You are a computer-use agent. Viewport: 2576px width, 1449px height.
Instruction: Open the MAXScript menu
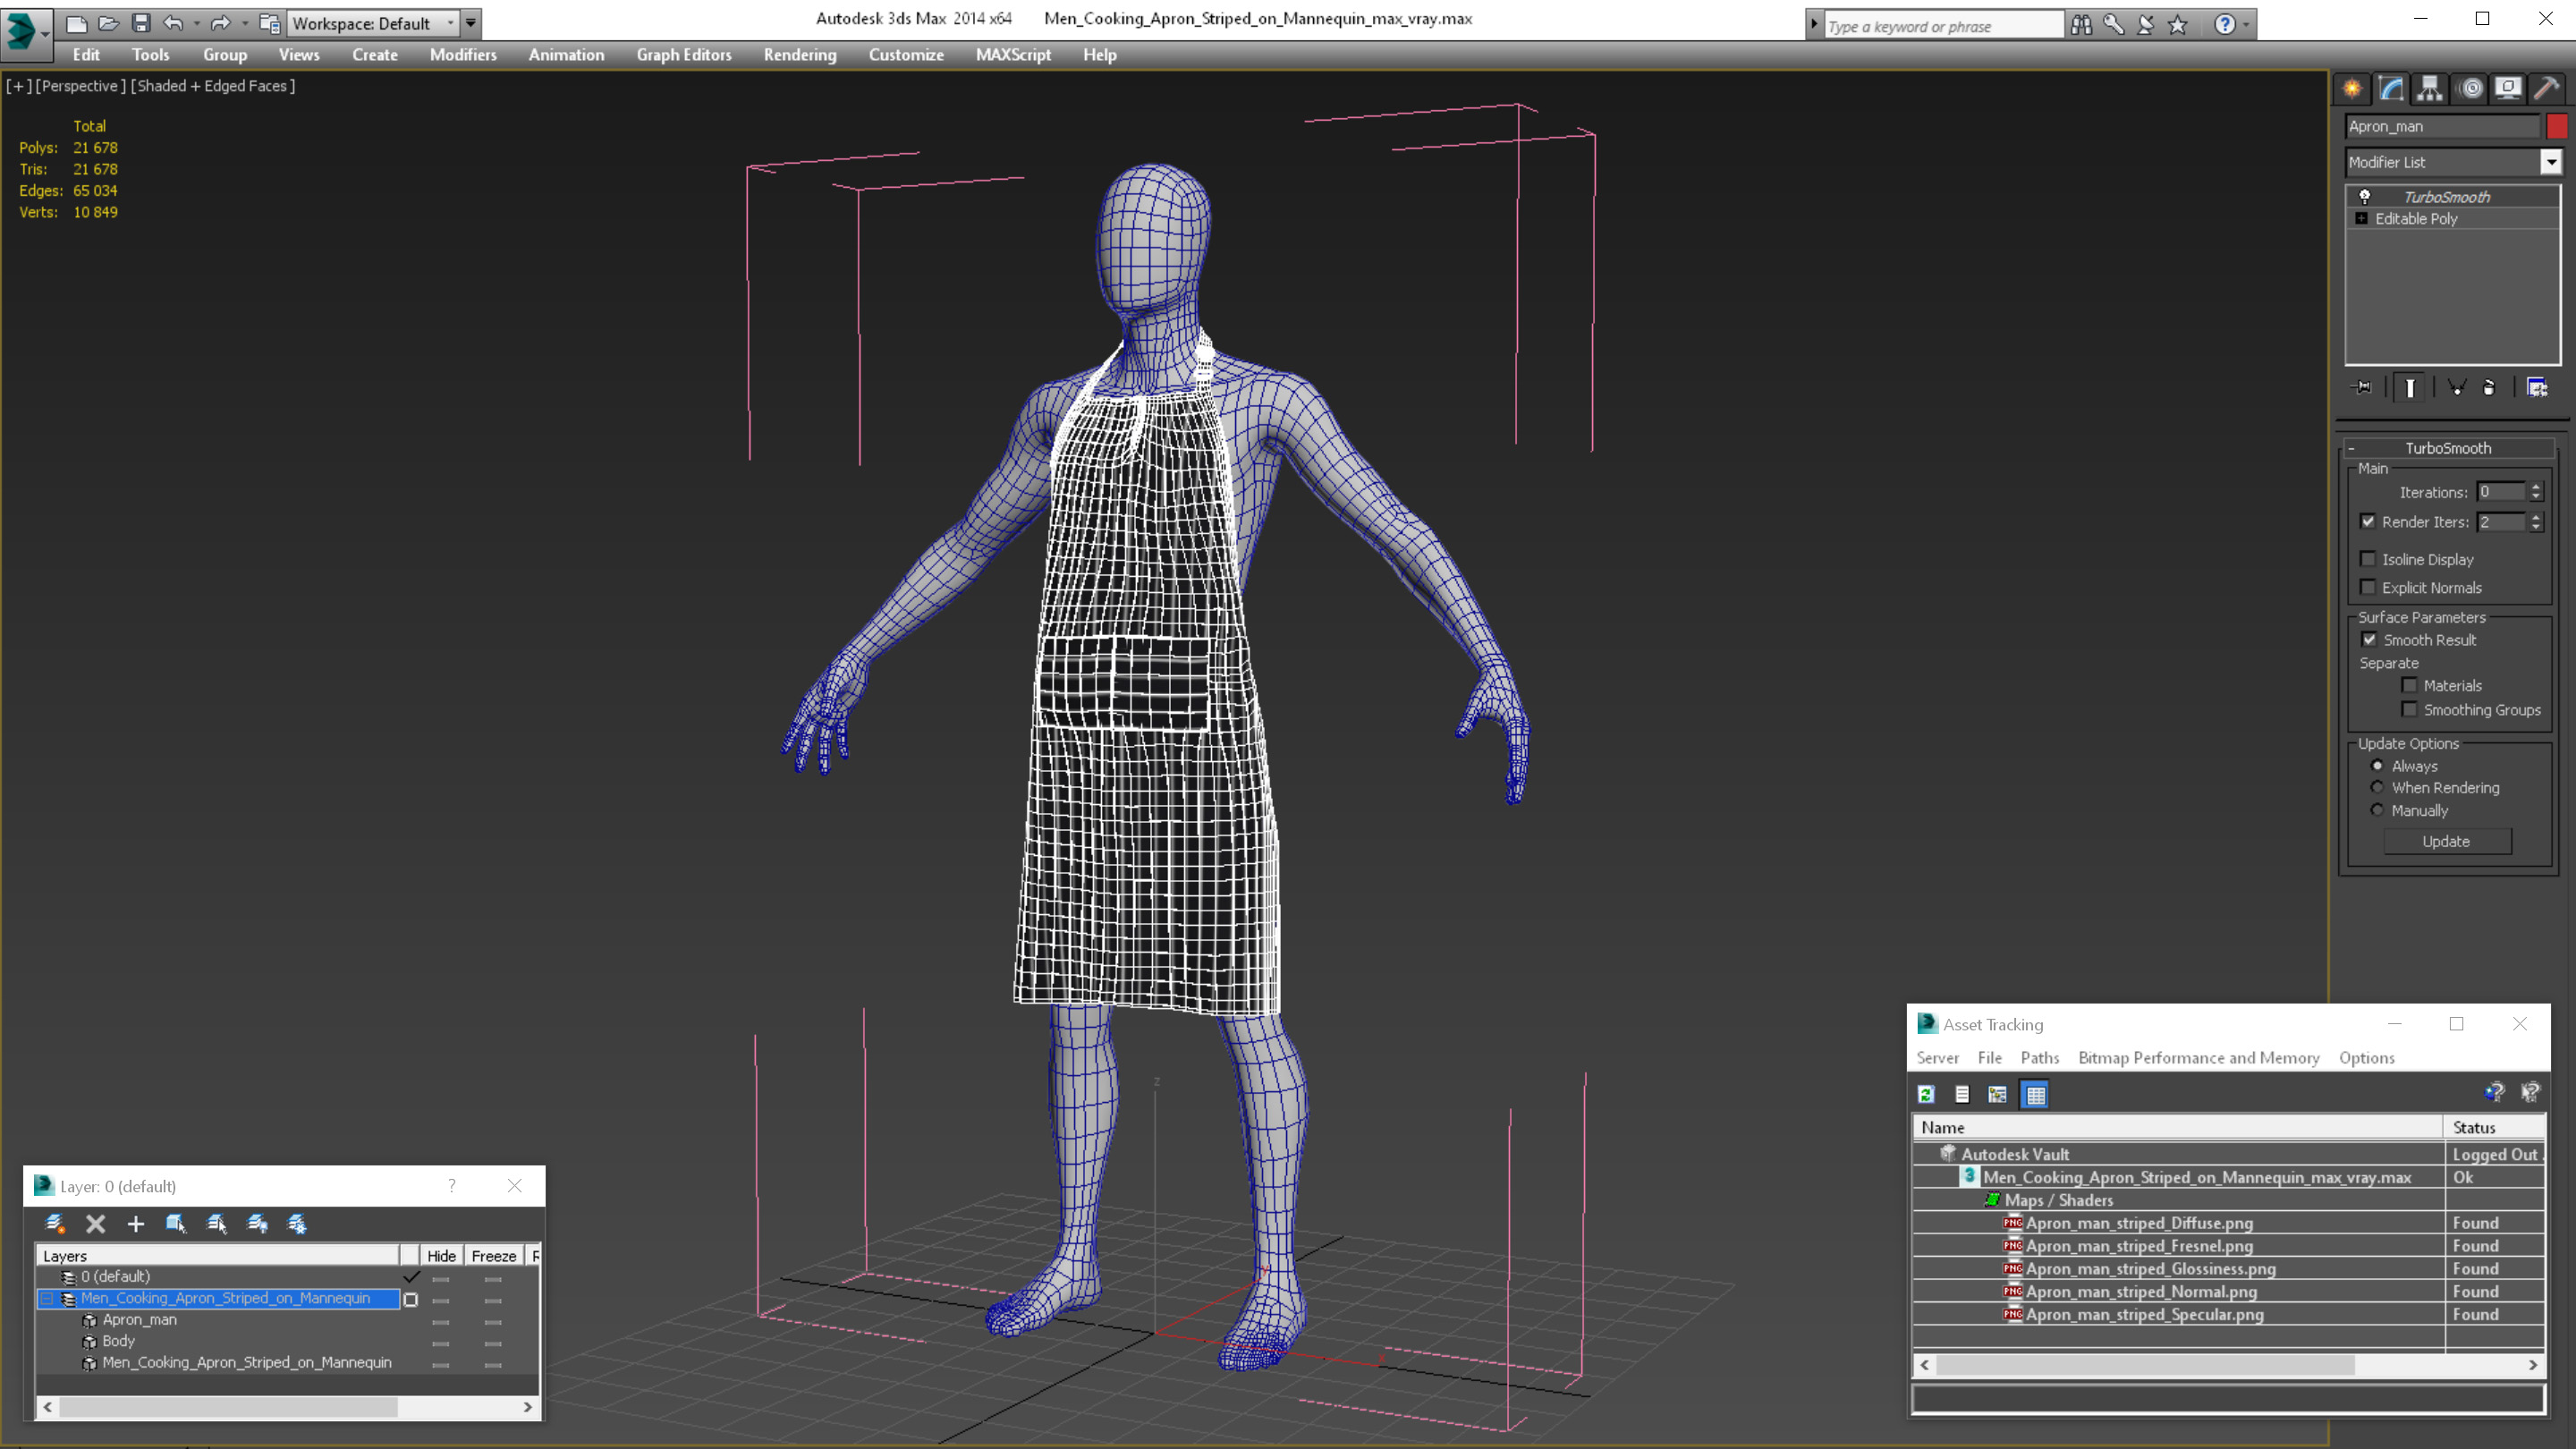[x=1013, y=55]
